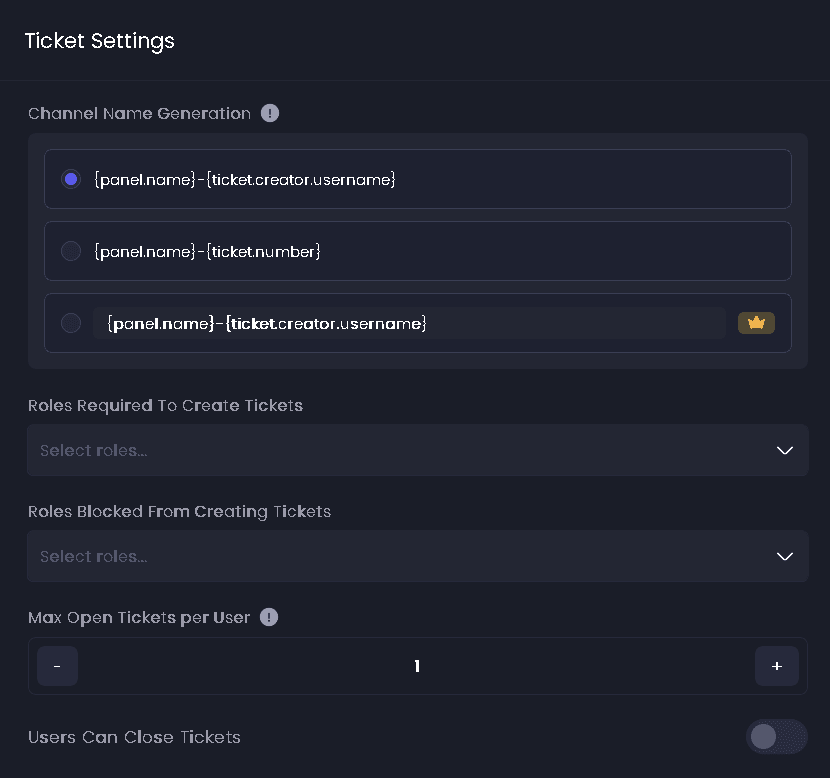Select the {panel.name}-{ticket.number} naming option

[71, 251]
